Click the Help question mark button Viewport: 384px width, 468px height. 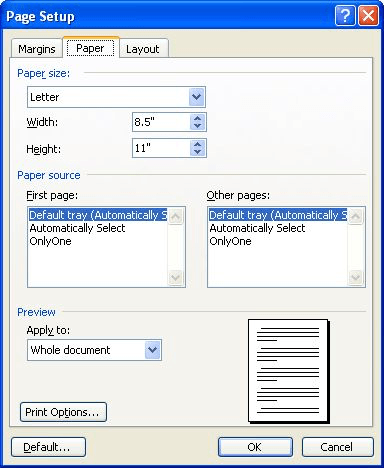[x=345, y=15]
